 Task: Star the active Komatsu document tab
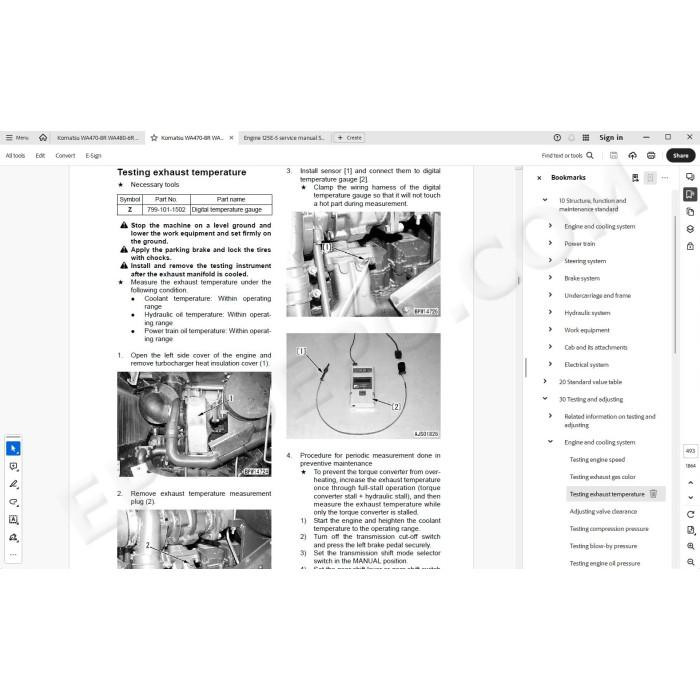pos(154,138)
